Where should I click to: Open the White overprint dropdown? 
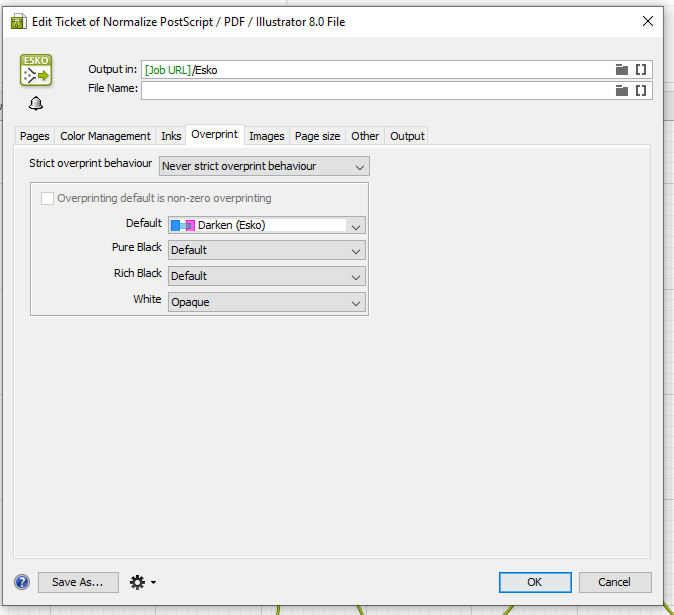coord(267,302)
